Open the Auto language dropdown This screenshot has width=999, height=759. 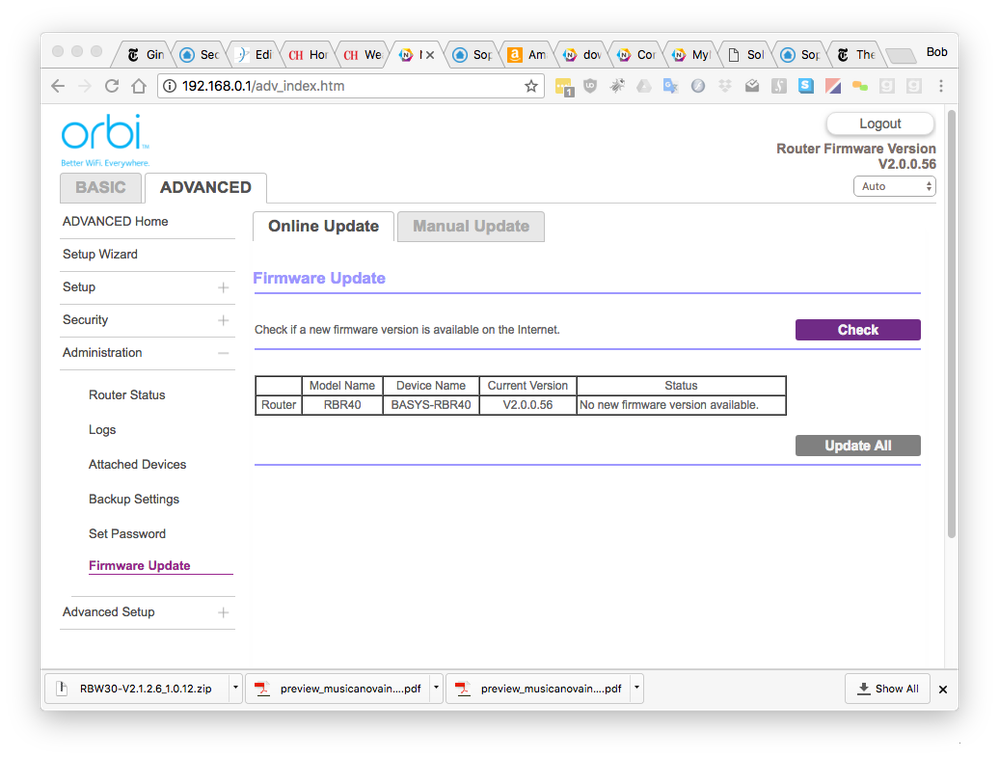(x=894, y=186)
